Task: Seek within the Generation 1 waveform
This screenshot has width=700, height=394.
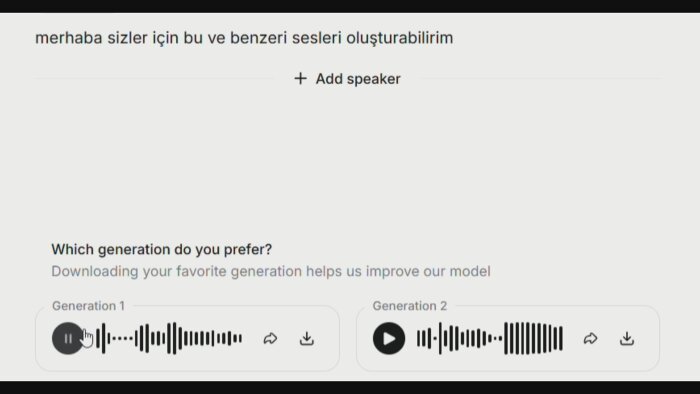Action: (169, 339)
